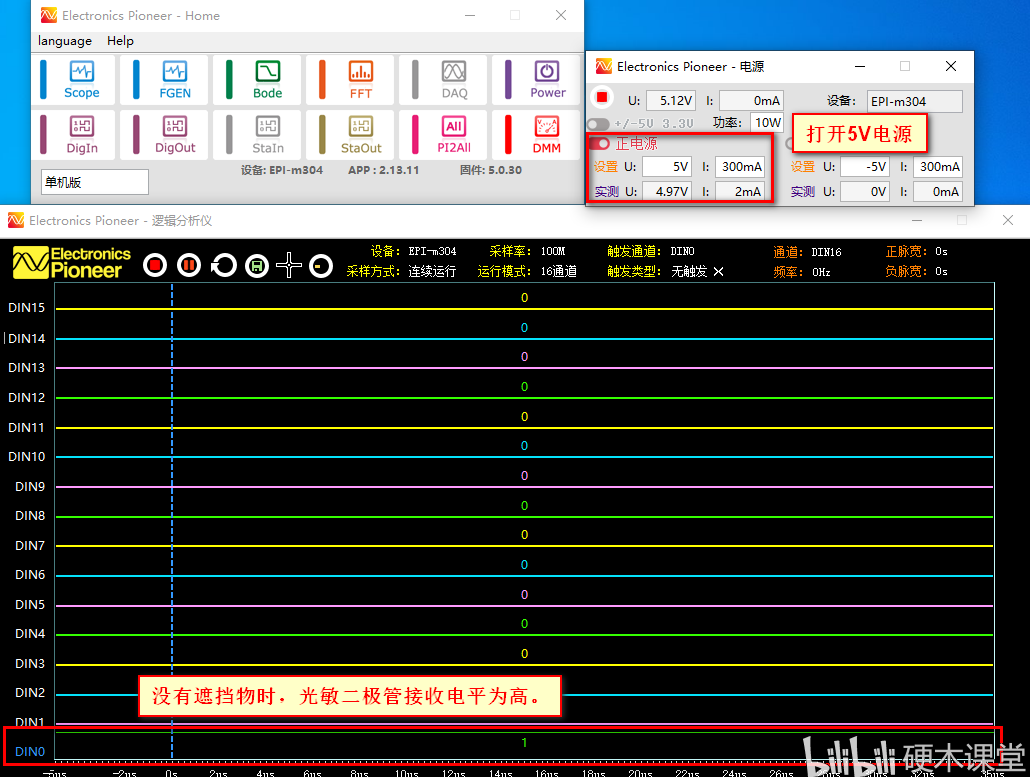This screenshot has width=1030, height=777.
Task: Select the DIN14 channel label
Action: coord(26,338)
